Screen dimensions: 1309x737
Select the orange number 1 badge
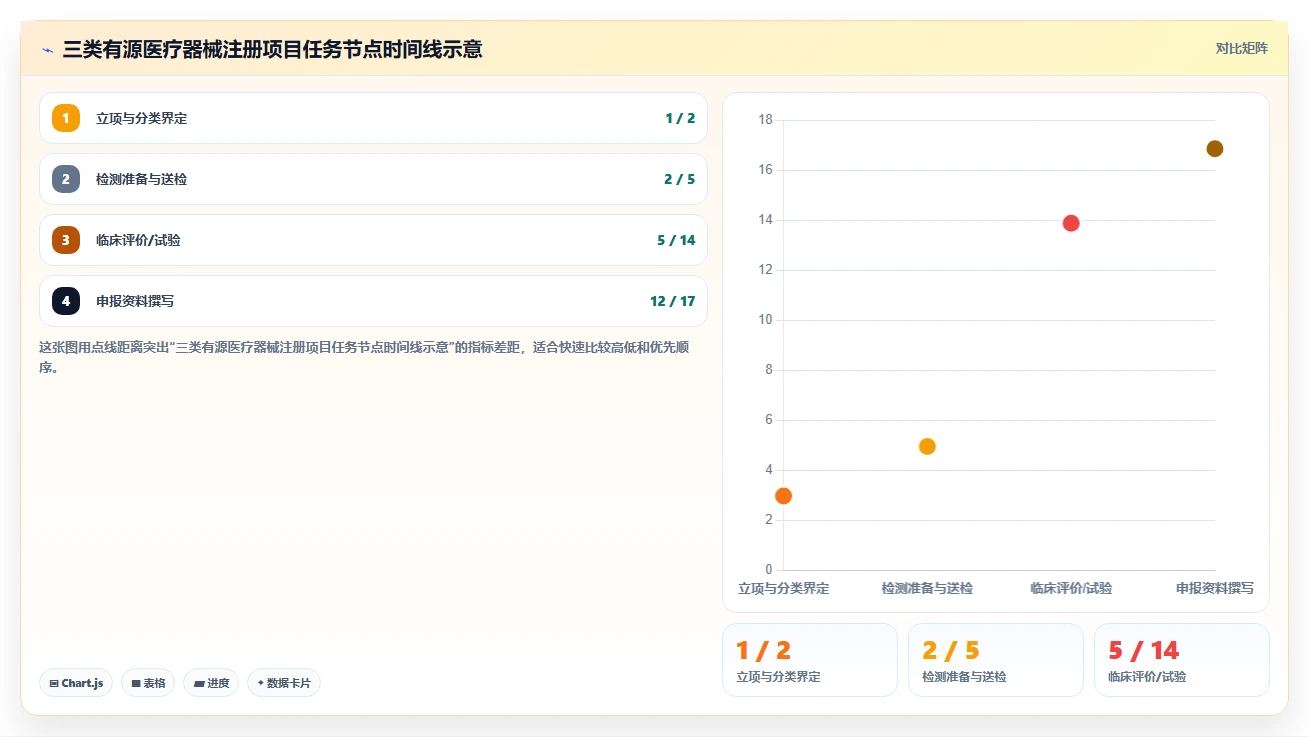tap(66, 118)
